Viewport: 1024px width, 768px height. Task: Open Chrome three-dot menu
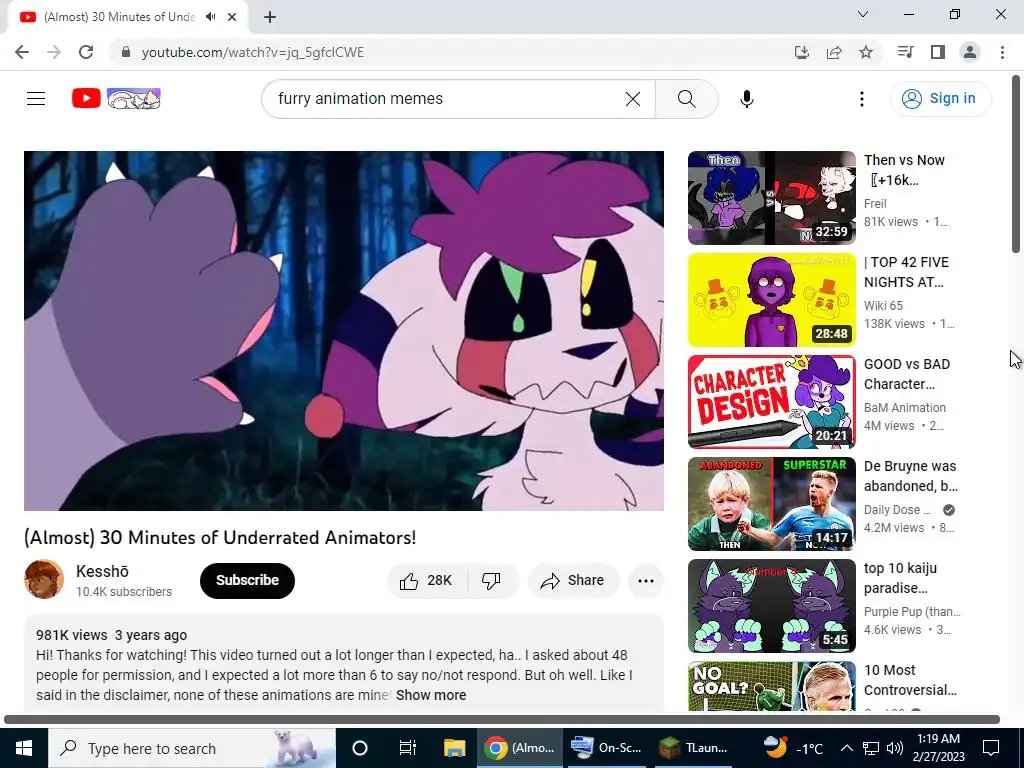[x=1002, y=52]
